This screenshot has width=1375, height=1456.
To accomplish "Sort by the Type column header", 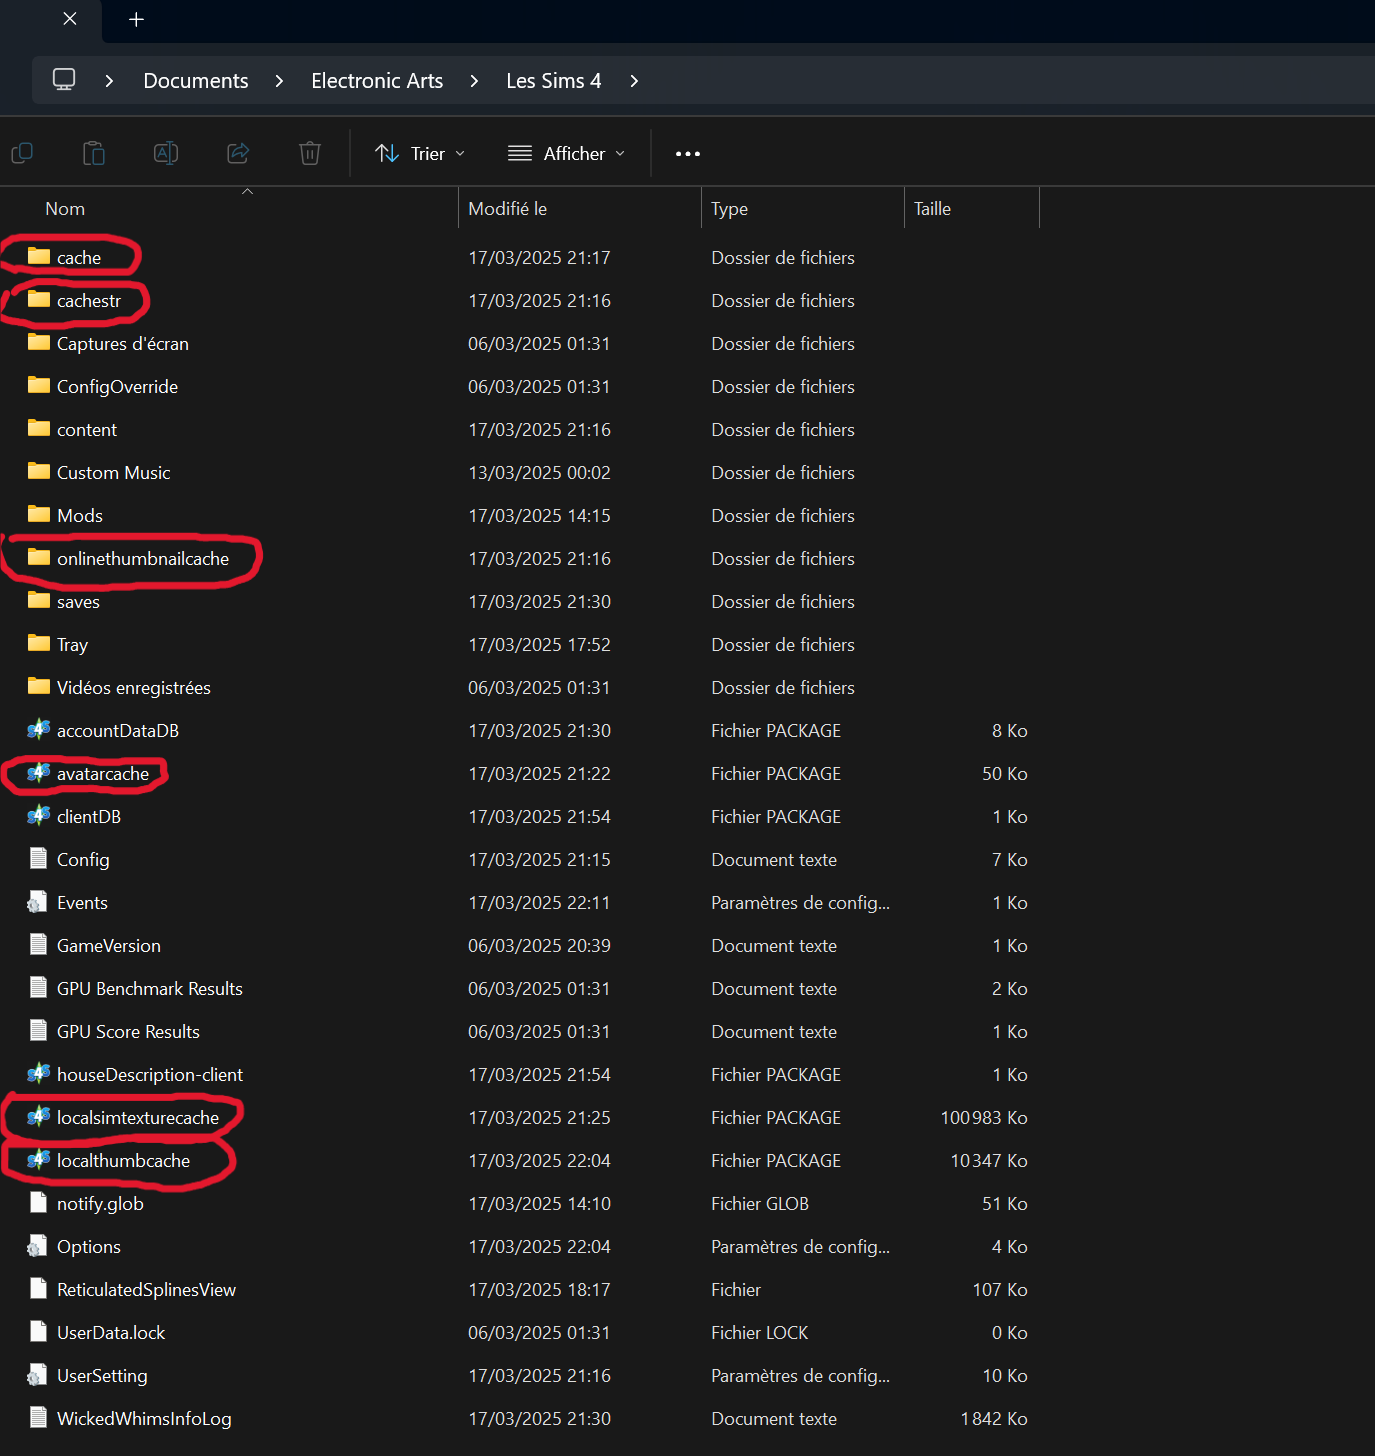I will pos(730,209).
